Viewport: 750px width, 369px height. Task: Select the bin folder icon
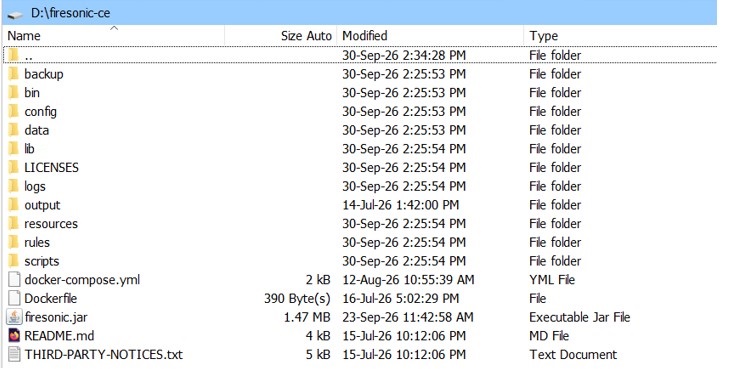coord(14,92)
